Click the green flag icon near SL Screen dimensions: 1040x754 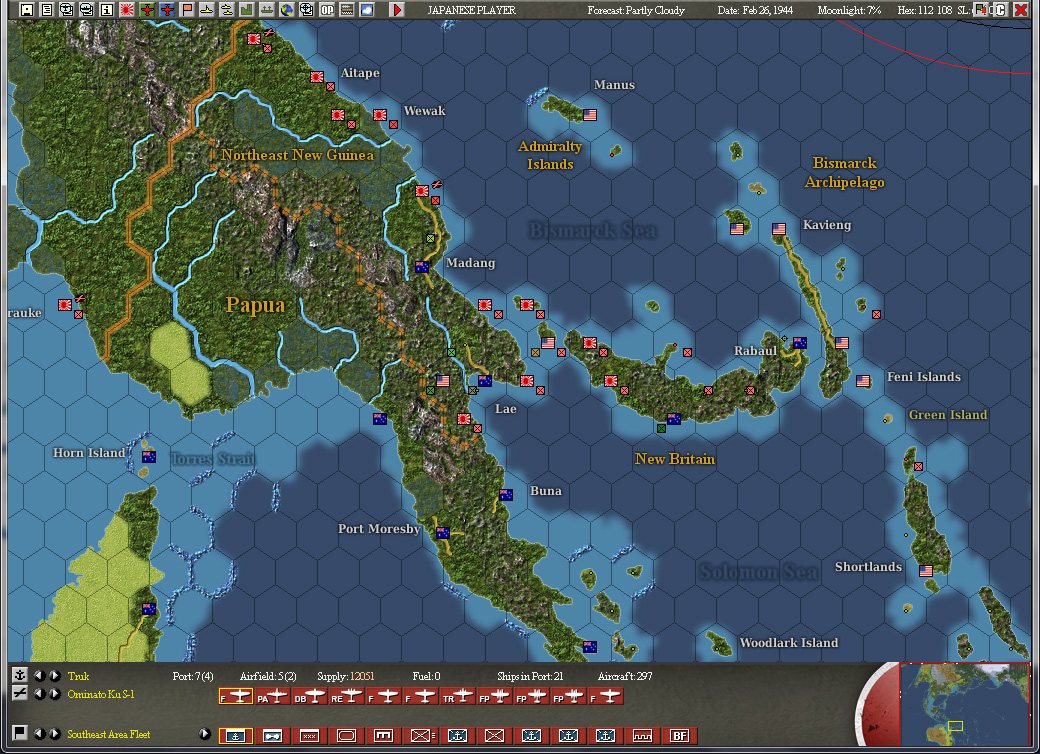(980, 10)
